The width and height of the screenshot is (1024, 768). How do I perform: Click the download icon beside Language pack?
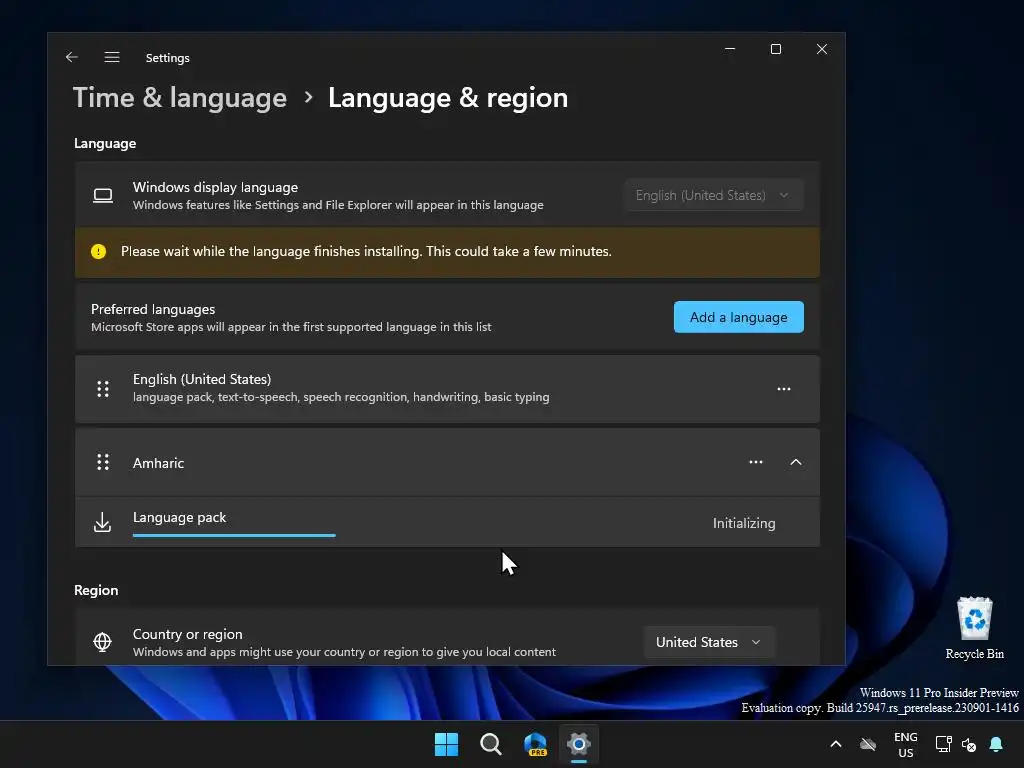[103, 522]
